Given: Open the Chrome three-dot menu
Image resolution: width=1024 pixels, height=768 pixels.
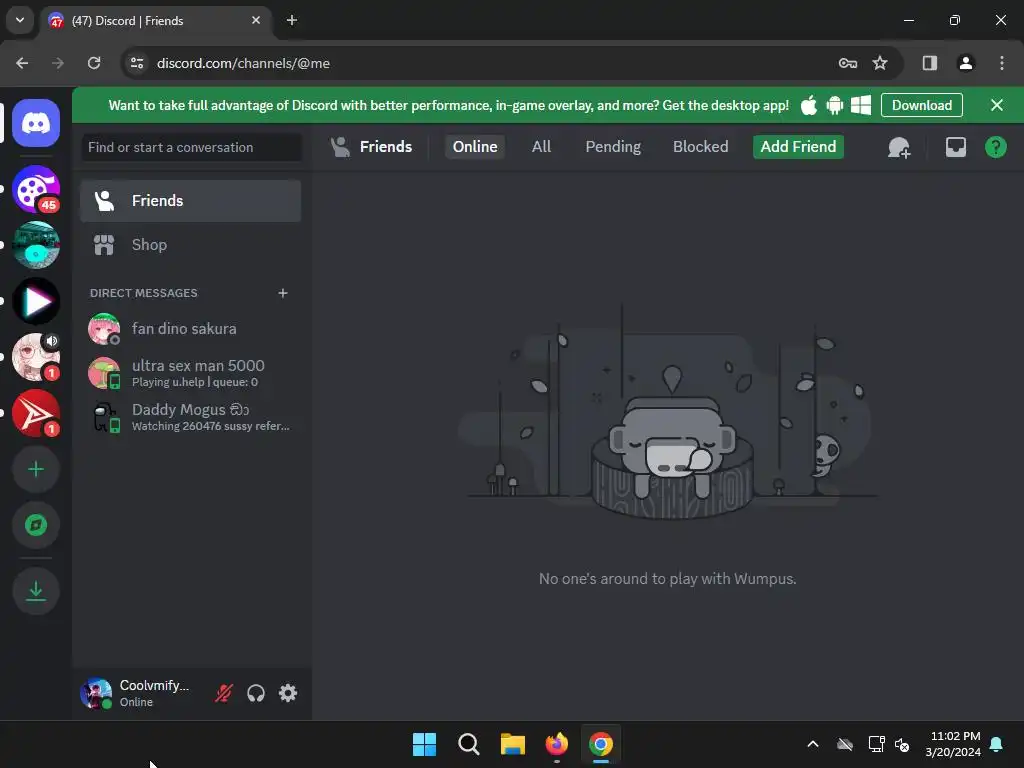Looking at the screenshot, I should pyautogui.click(x=1002, y=63).
